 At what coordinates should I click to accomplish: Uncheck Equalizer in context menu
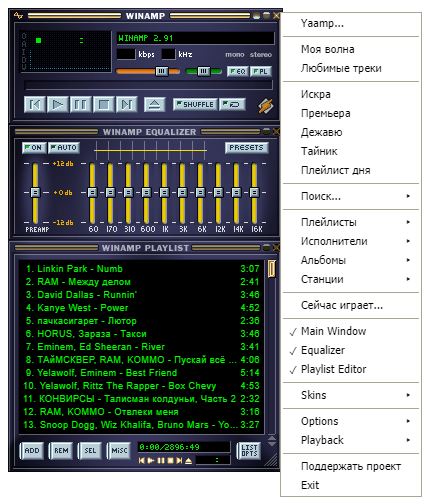[351, 350]
